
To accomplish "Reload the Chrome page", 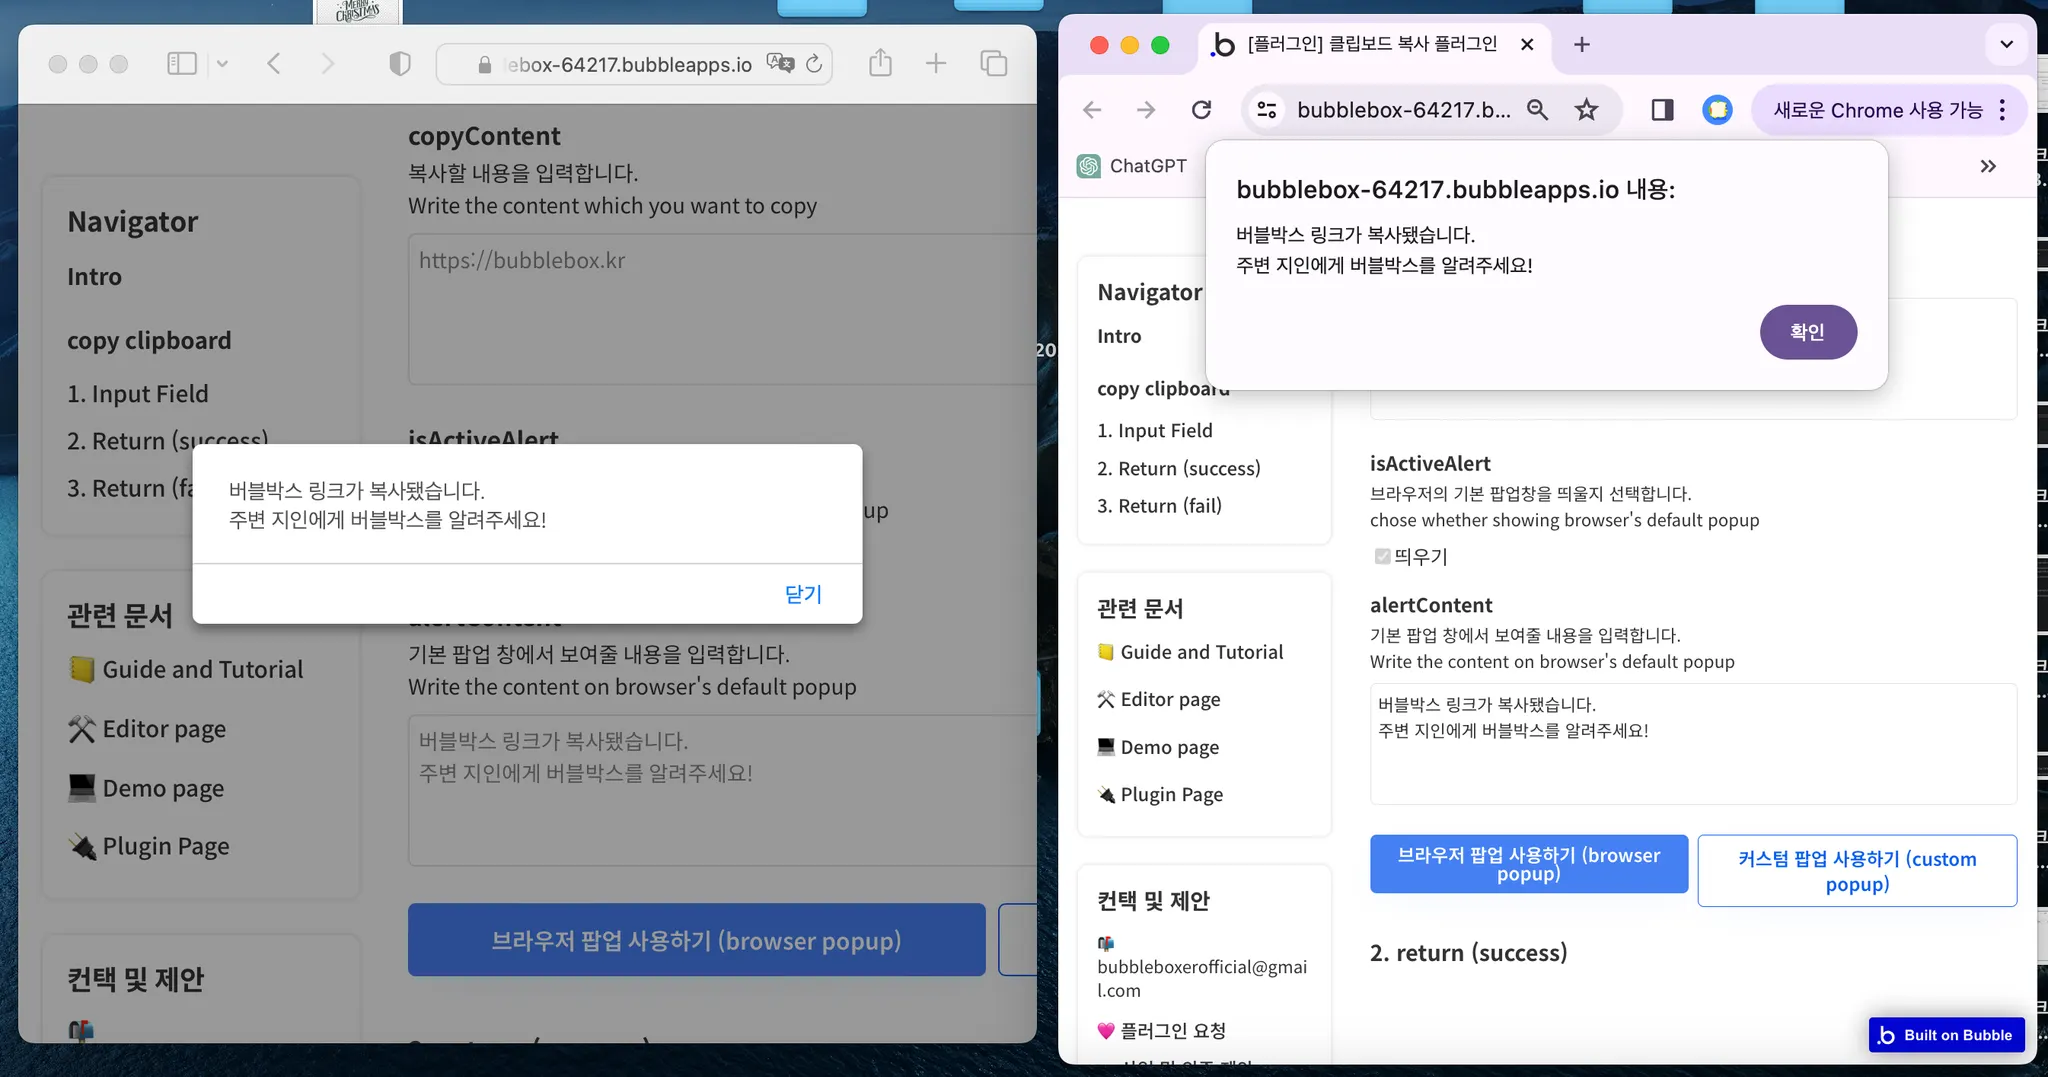I will (x=1202, y=110).
